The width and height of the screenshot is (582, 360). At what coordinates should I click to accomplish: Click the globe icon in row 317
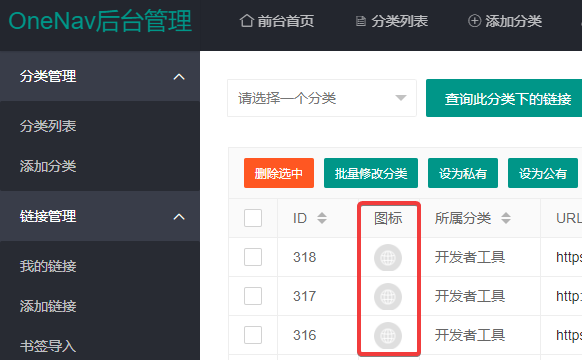tap(388, 296)
